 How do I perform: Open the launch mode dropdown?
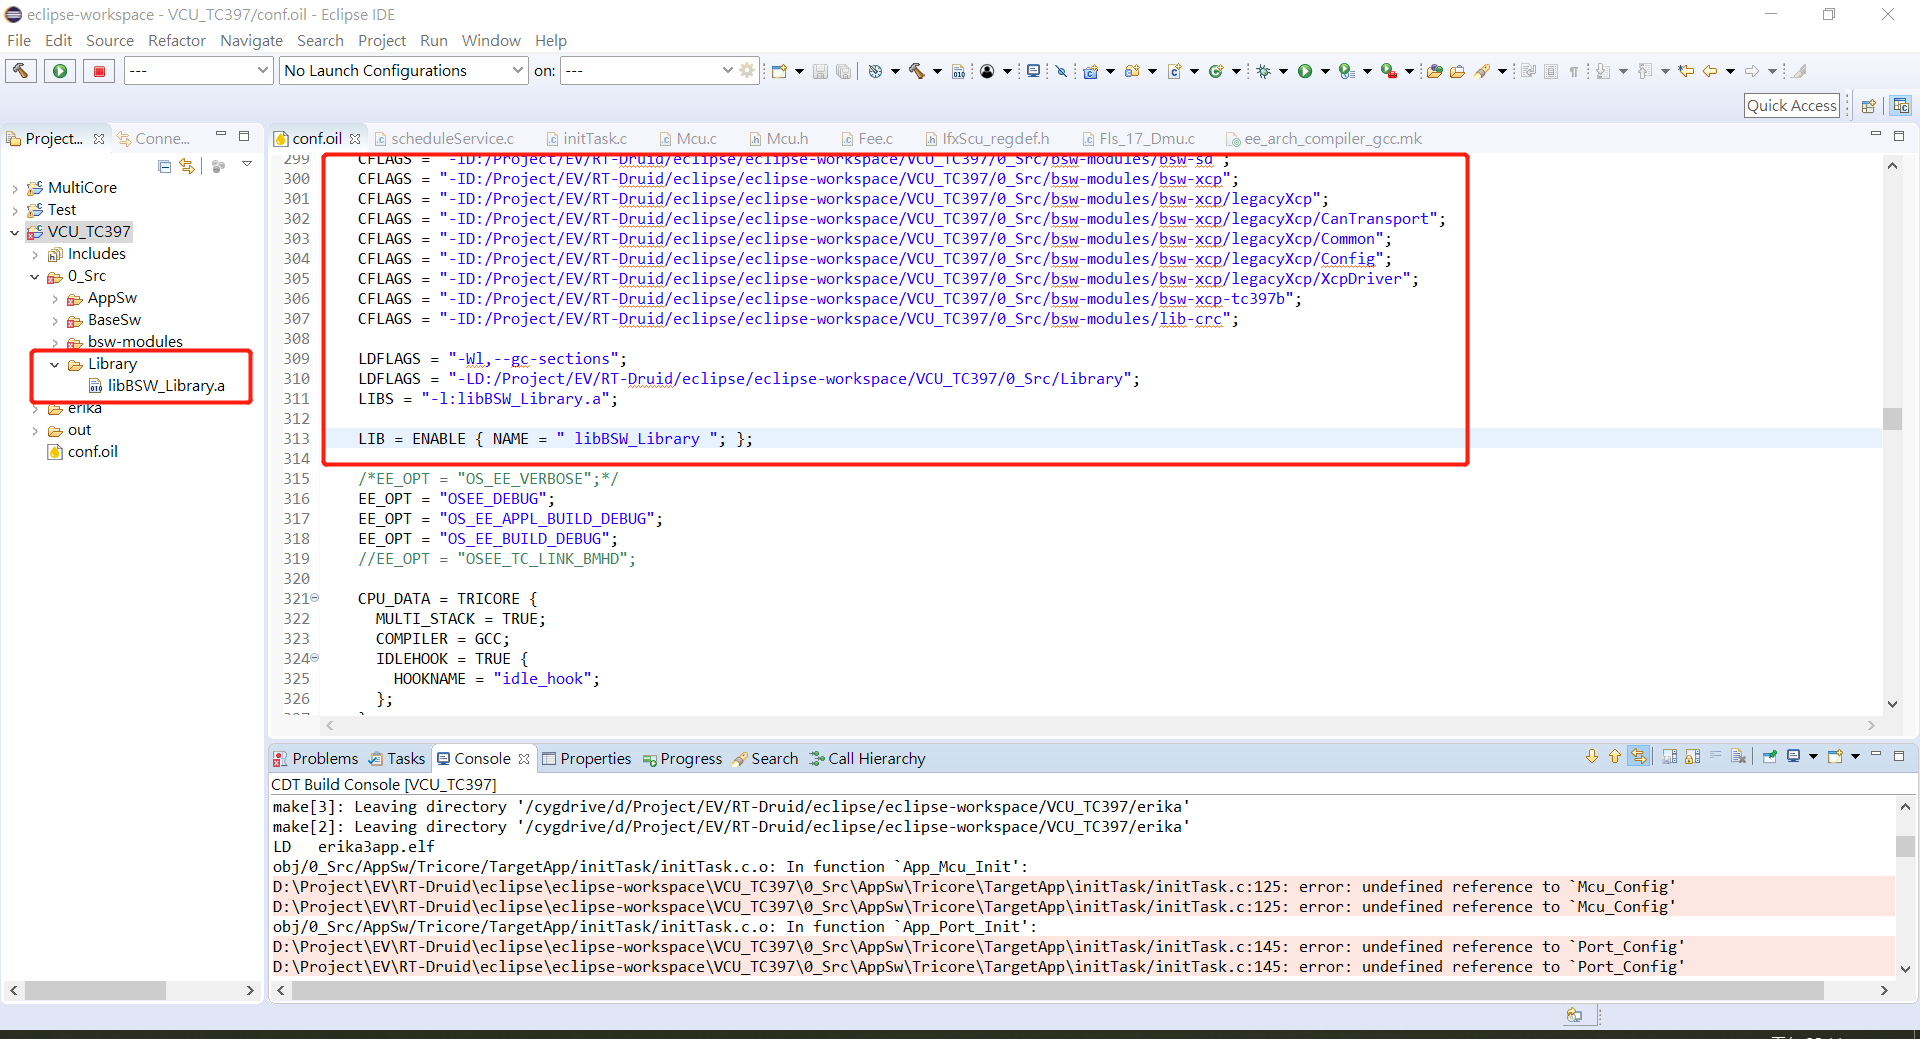point(199,70)
